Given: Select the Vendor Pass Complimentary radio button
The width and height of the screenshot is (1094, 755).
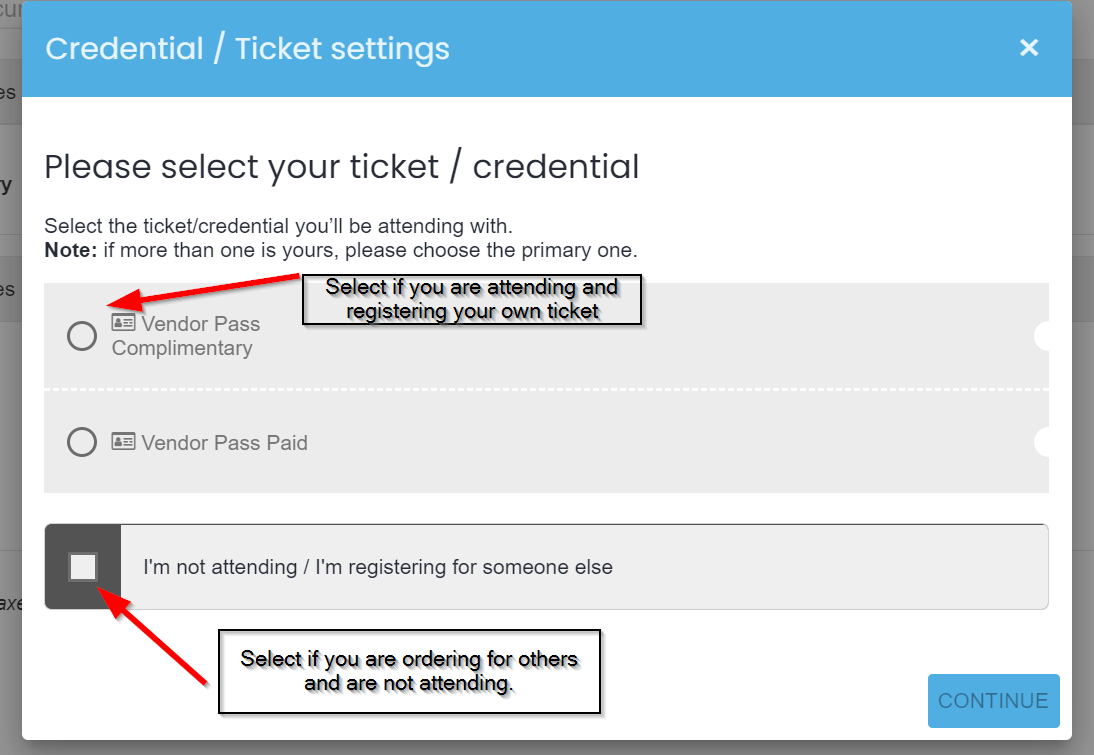Looking at the screenshot, I should tap(82, 336).
